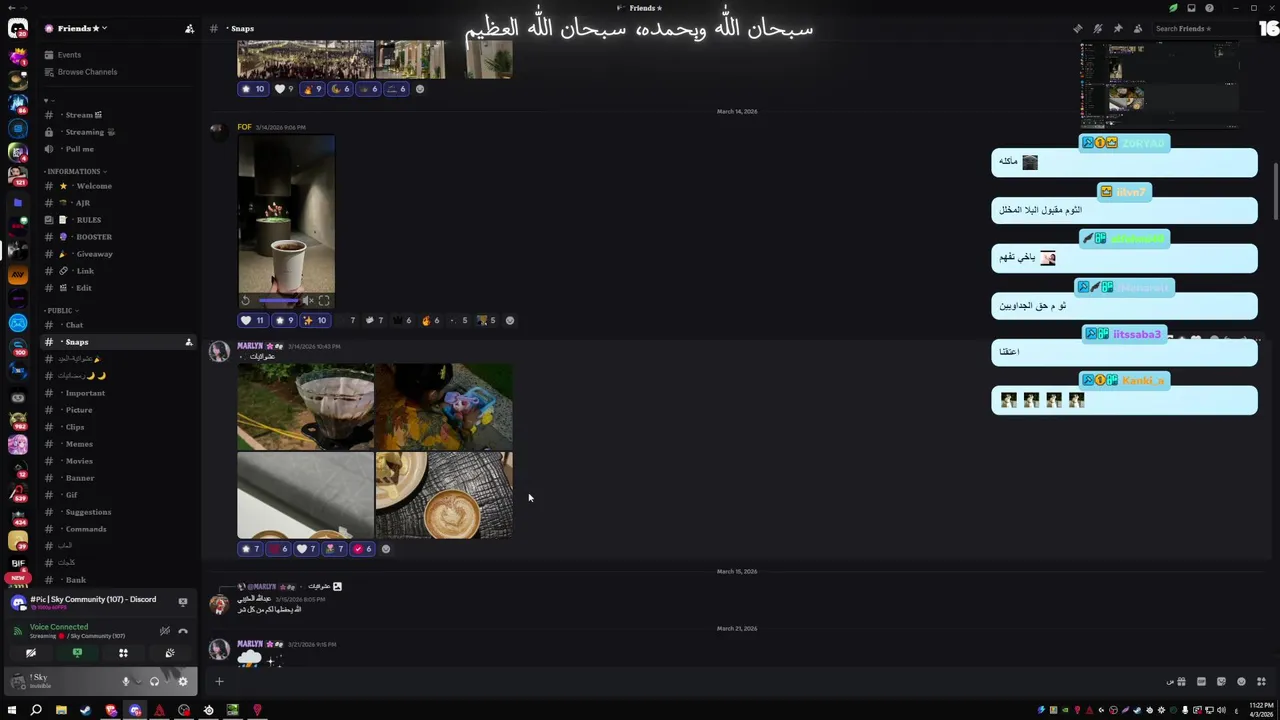This screenshot has height=720, width=1280.
Task: Replay FOF's video clip
Action: point(246,300)
